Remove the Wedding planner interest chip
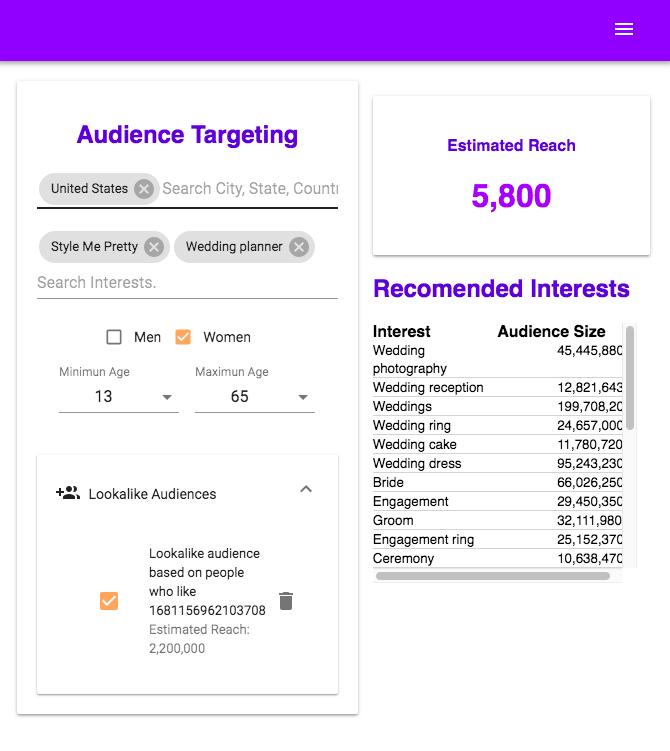670x751 pixels. [298, 247]
